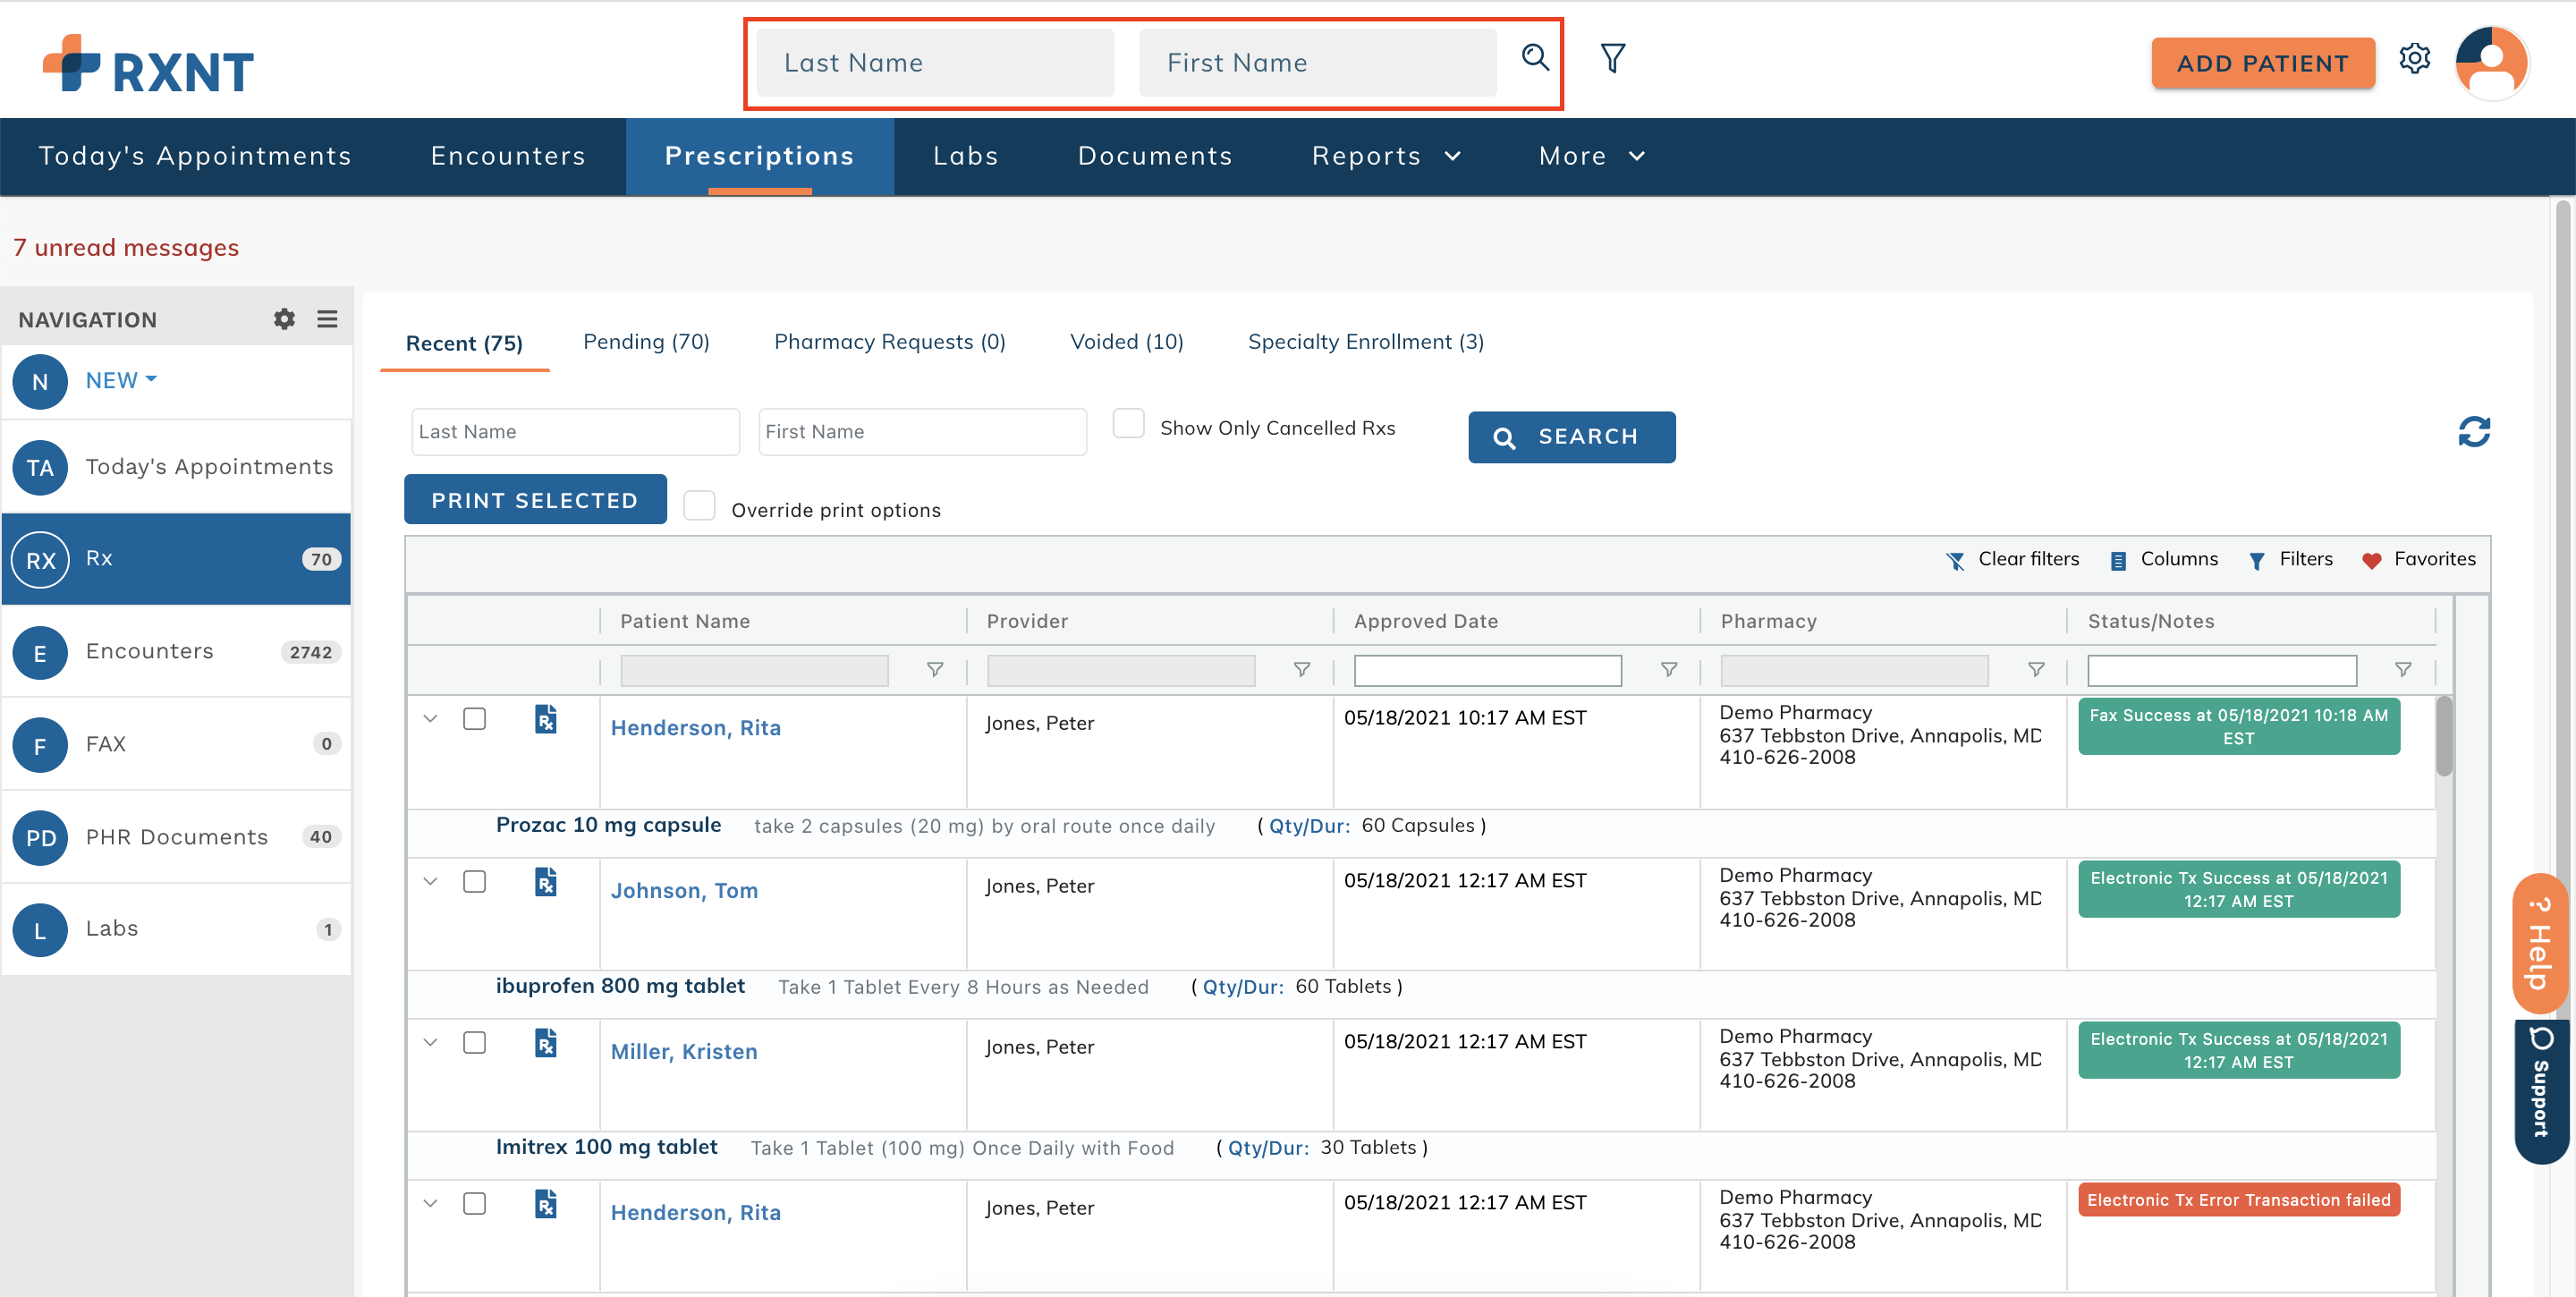
Task: Open the Rx prescription document icon for Johnson, Tom
Action: pyautogui.click(x=546, y=881)
